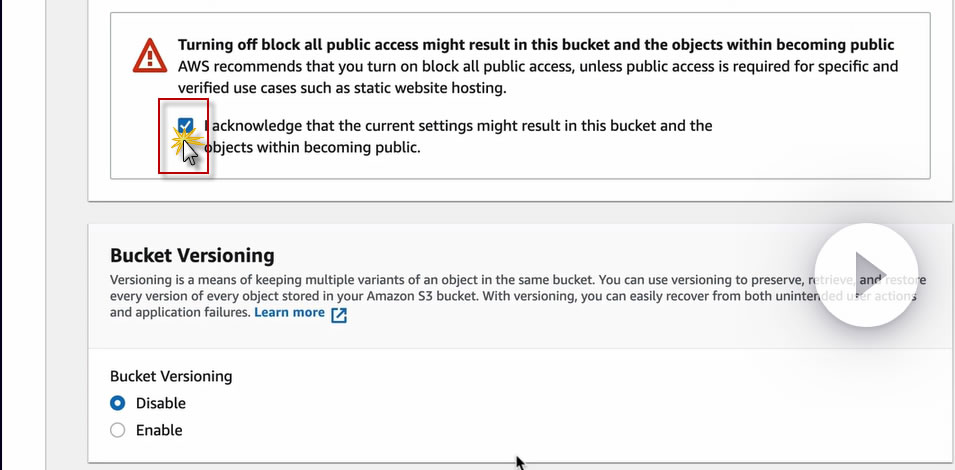Screen dimensions: 955x470
Task: Click the "Disable" option label text
Action: pyautogui.click(x=161, y=403)
